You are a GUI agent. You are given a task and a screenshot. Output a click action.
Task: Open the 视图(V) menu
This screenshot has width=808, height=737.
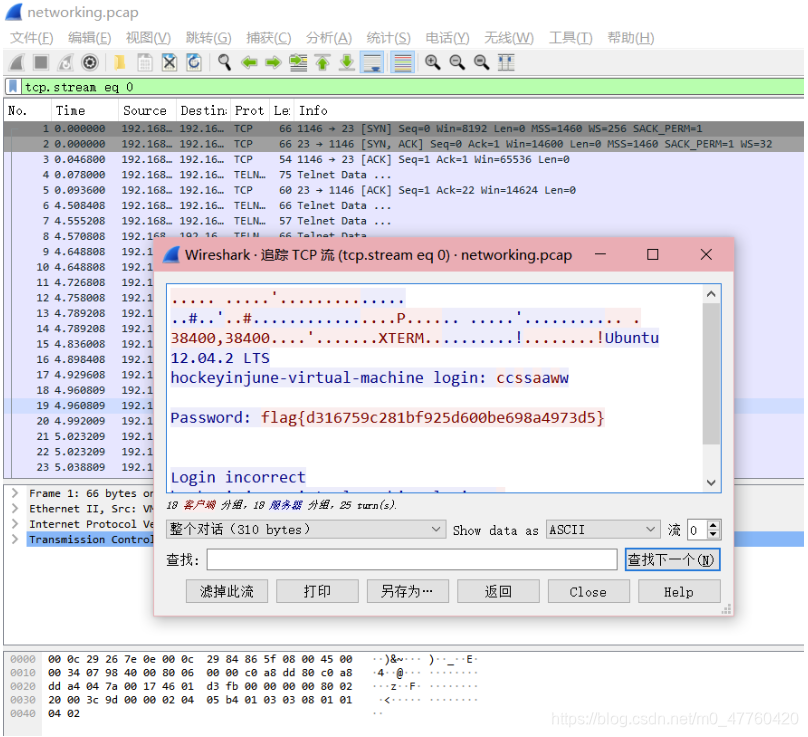[x=148, y=38]
